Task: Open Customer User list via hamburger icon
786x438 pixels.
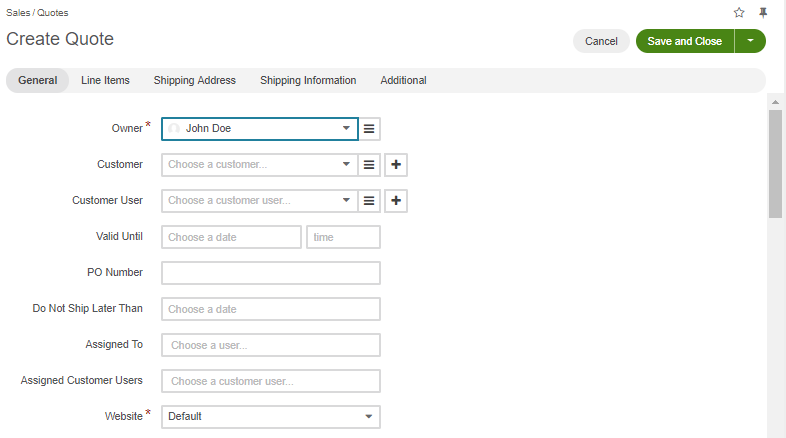Action: pos(369,201)
